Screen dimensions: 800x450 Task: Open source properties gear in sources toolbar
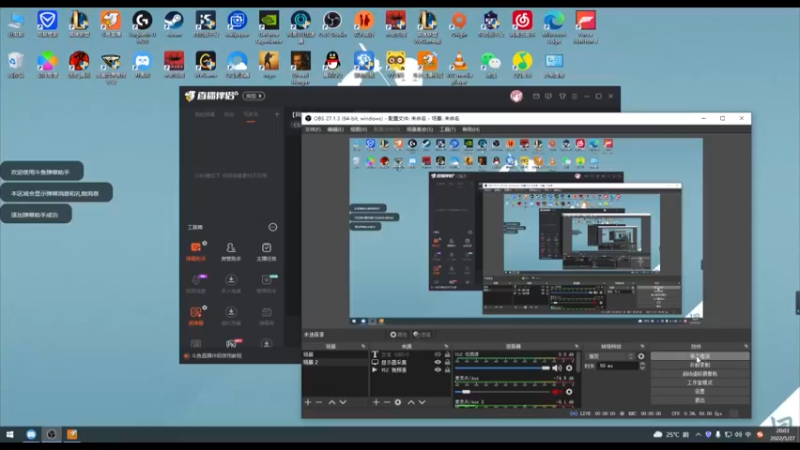click(398, 402)
